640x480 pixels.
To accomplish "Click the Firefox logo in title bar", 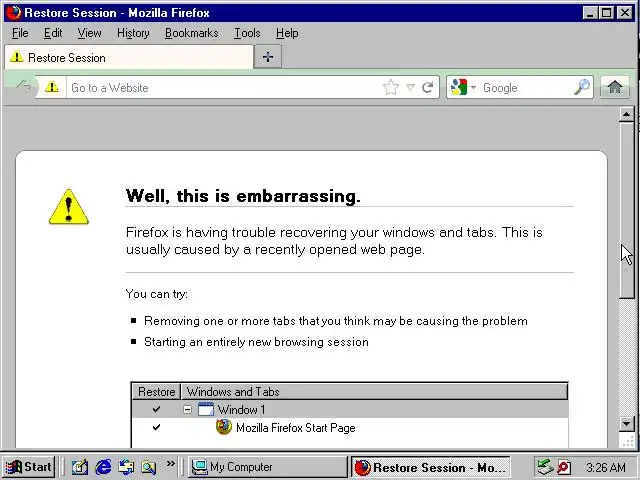I will 13,12.
